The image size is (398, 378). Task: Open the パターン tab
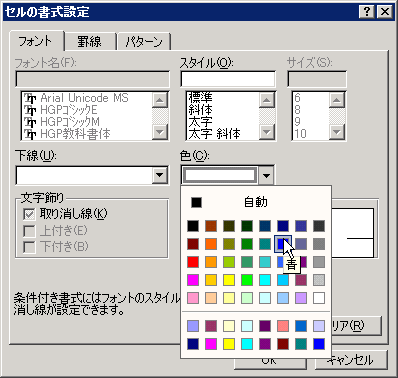[144, 42]
